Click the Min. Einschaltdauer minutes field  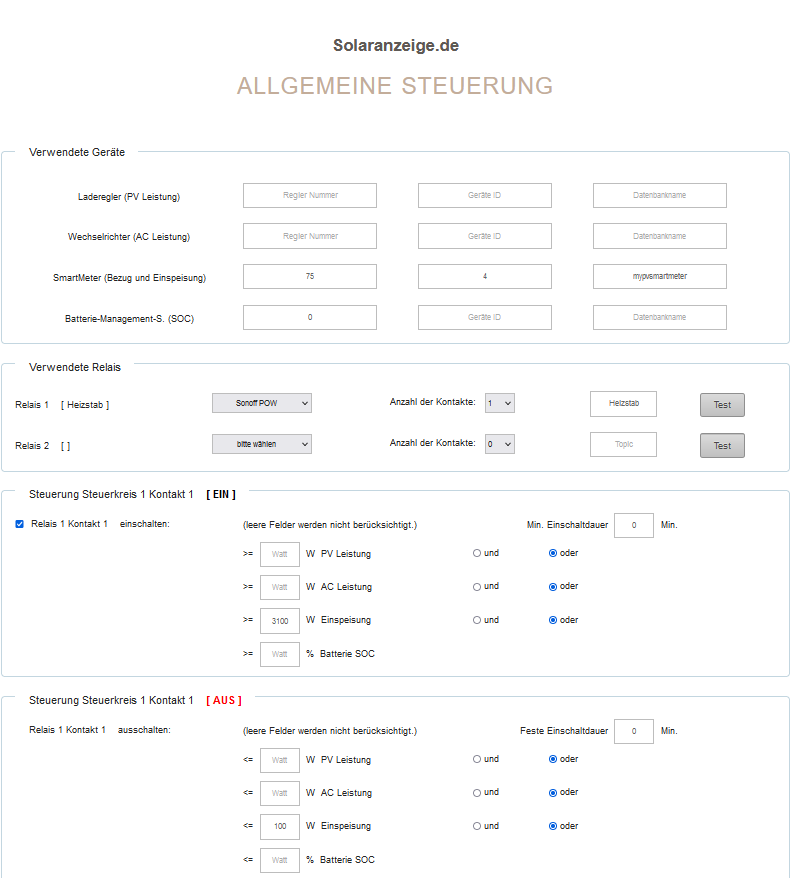pos(633,525)
